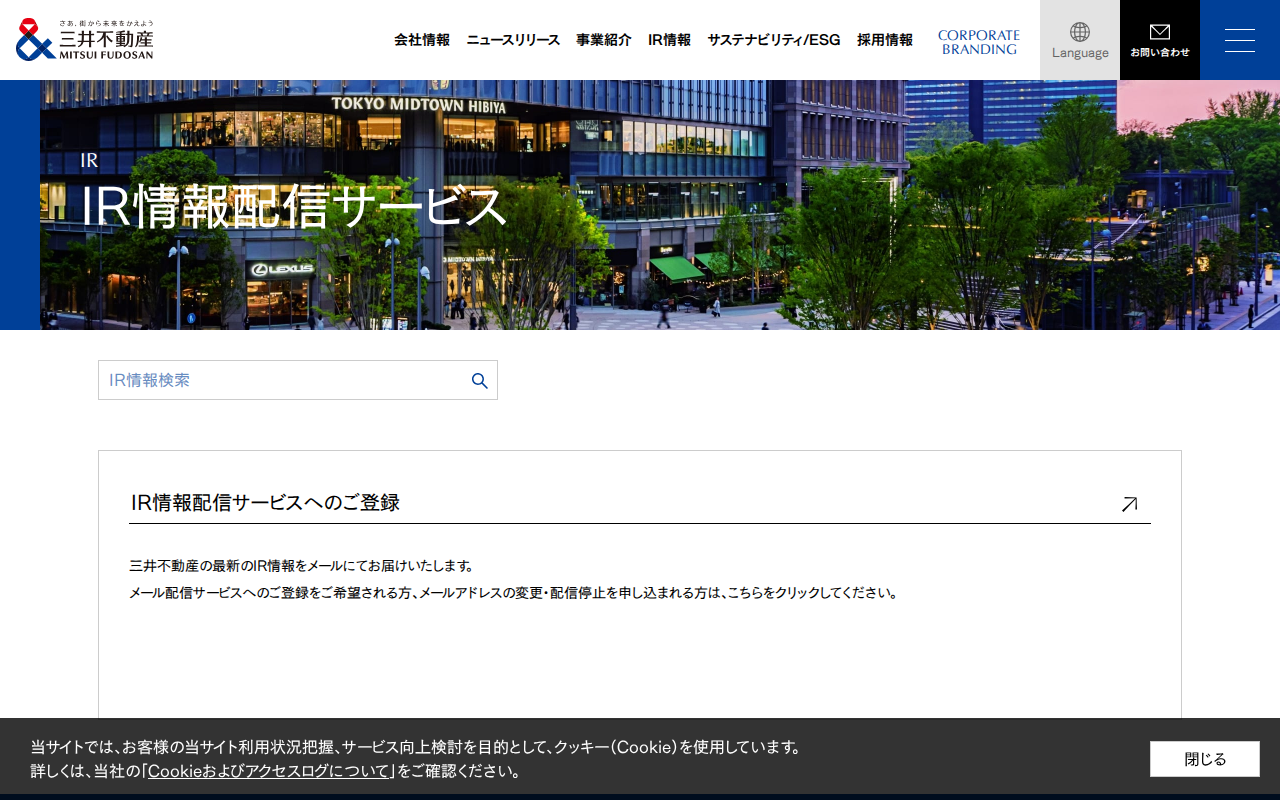Click the magnifier search icon
This screenshot has height=800, width=1280.
480,381
